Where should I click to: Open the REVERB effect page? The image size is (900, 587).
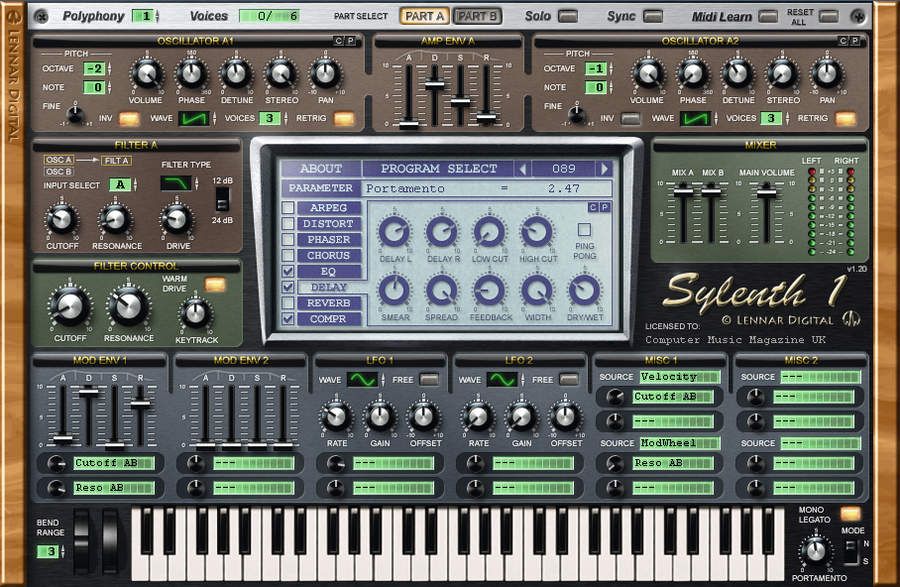328,303
